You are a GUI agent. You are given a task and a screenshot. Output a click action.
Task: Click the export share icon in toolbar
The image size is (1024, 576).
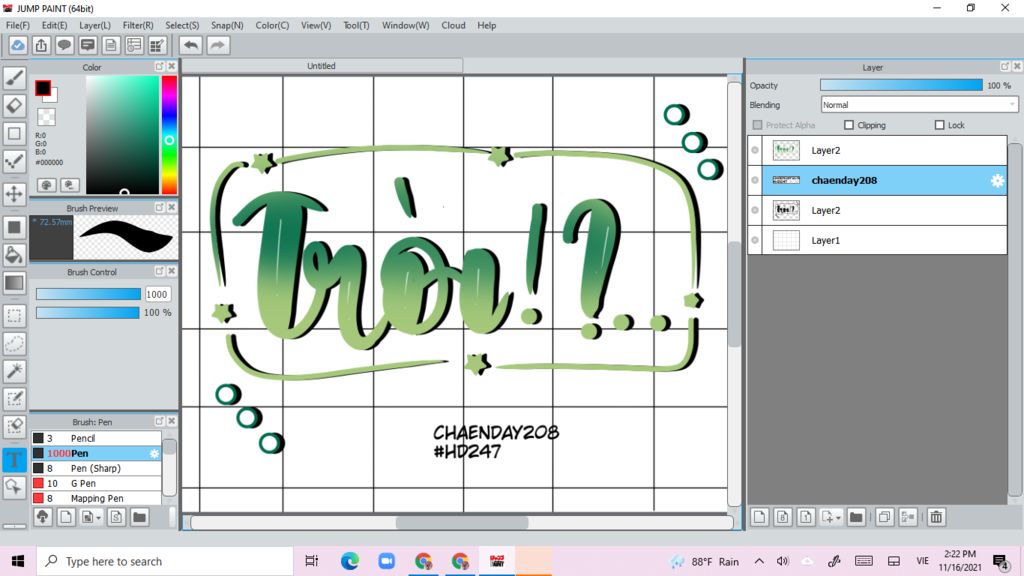point(41,45)
